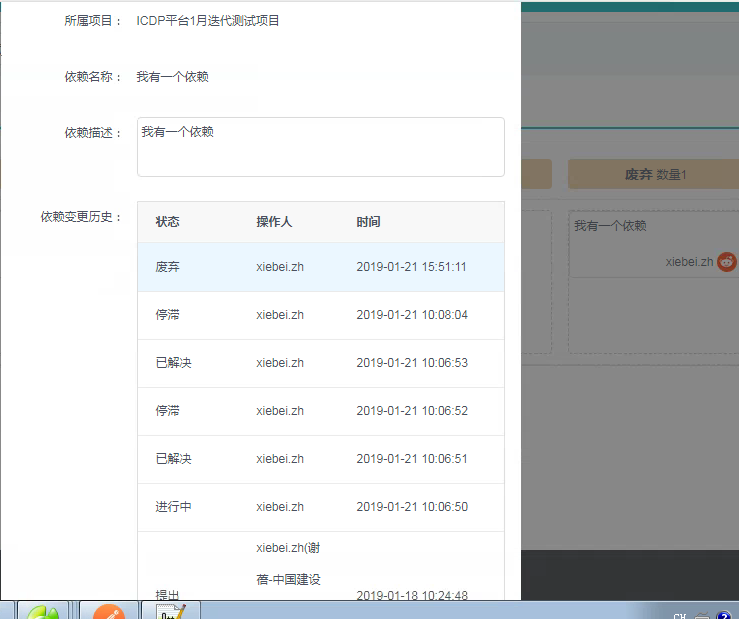Click operator xiebei.zh in 废弃 row
739x619 pixels.
(x=280, y=267)
